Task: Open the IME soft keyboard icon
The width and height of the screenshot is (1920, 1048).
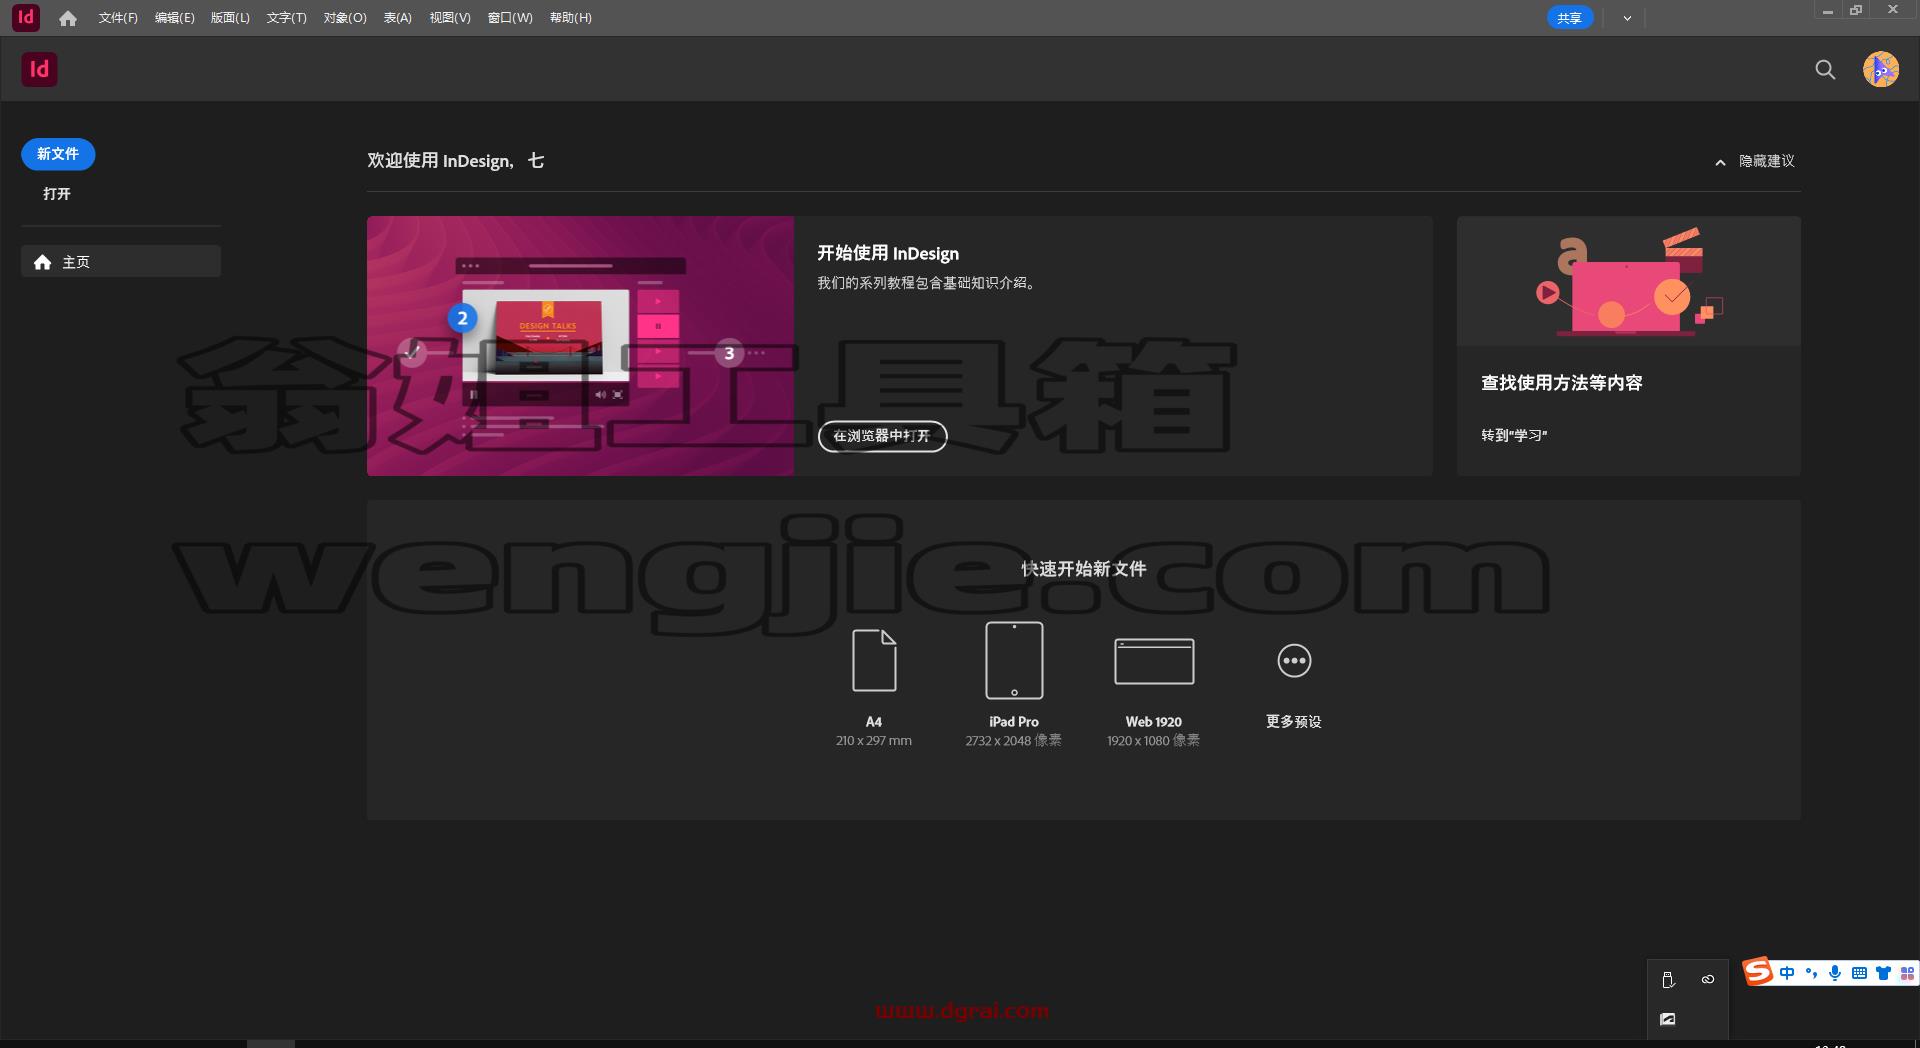Action: (x=1859, y=973)
